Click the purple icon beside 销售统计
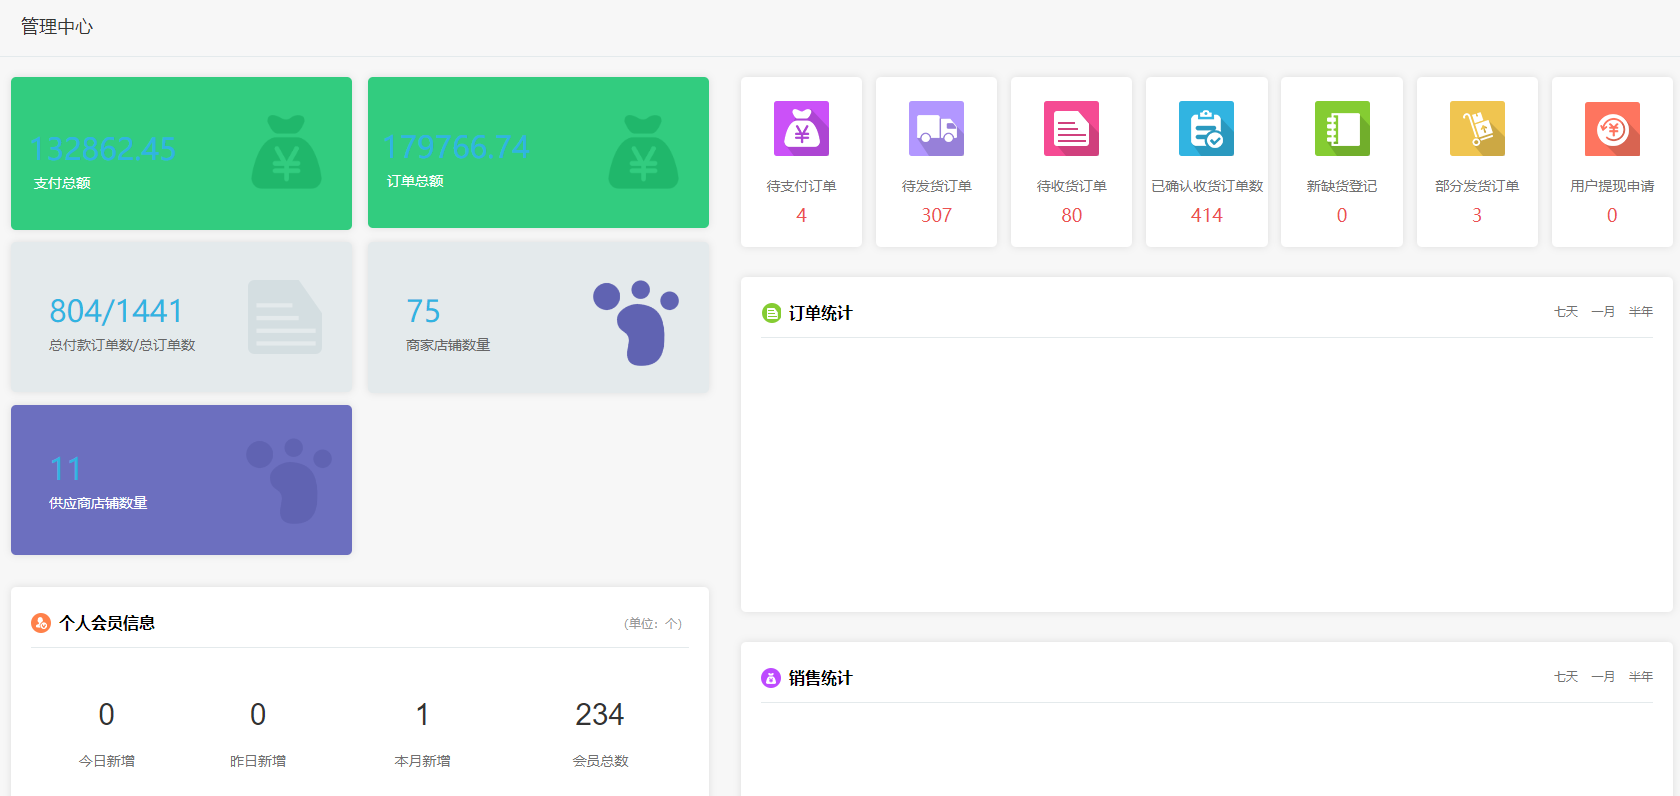1680x796 pixels. coord(771,678)
